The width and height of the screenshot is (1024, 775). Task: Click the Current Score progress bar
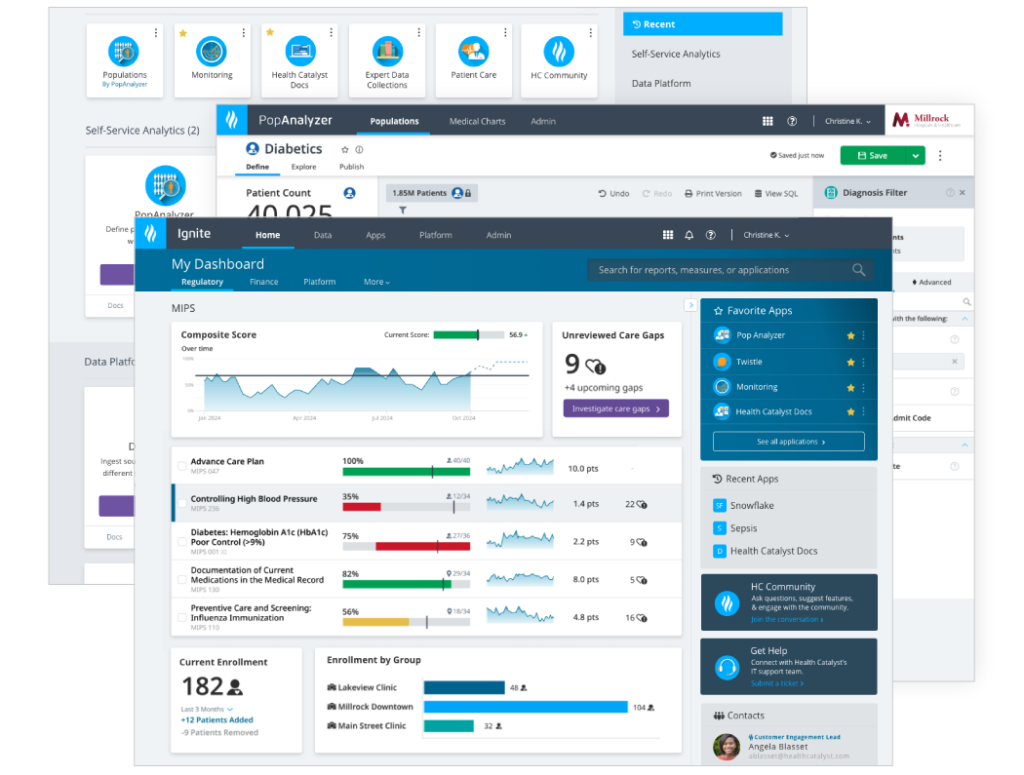469,335
